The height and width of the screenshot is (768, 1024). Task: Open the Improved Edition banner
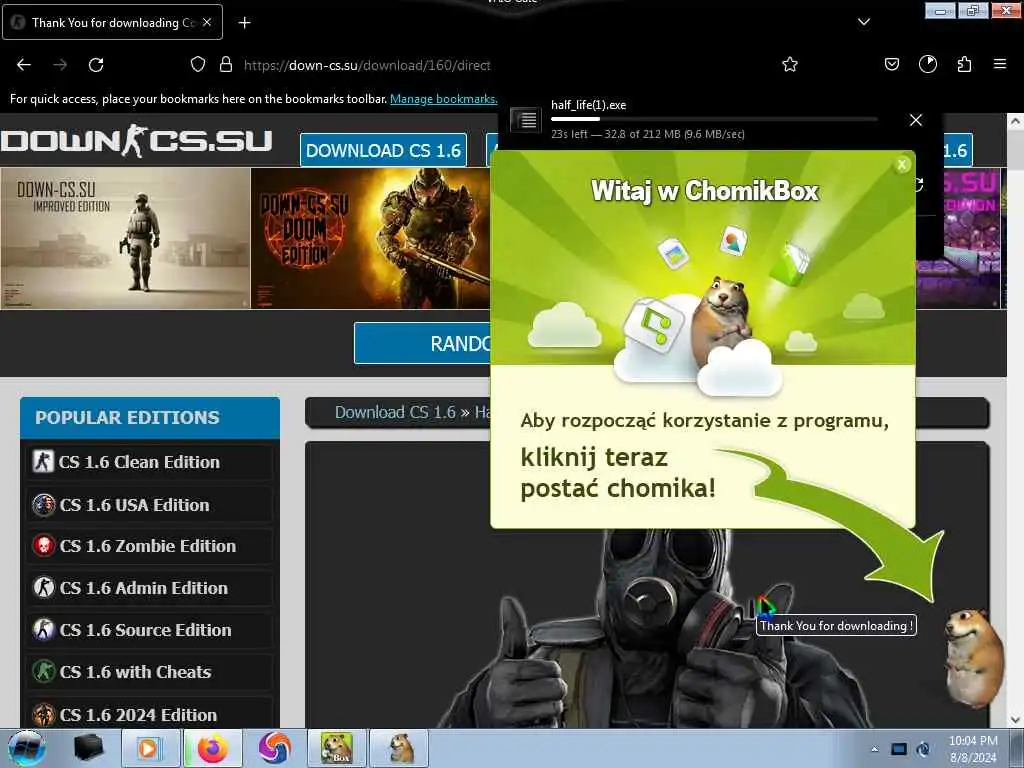[x=125, y=238]
